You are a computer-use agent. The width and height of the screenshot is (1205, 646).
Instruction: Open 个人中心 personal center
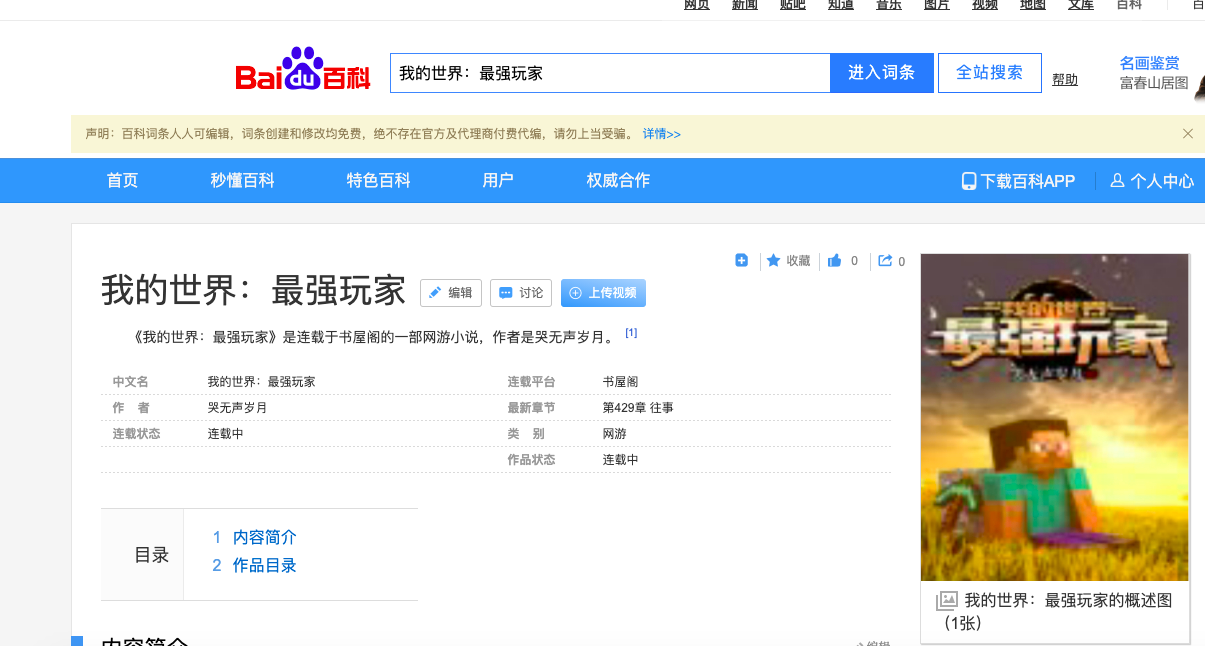click(1162, 181)
